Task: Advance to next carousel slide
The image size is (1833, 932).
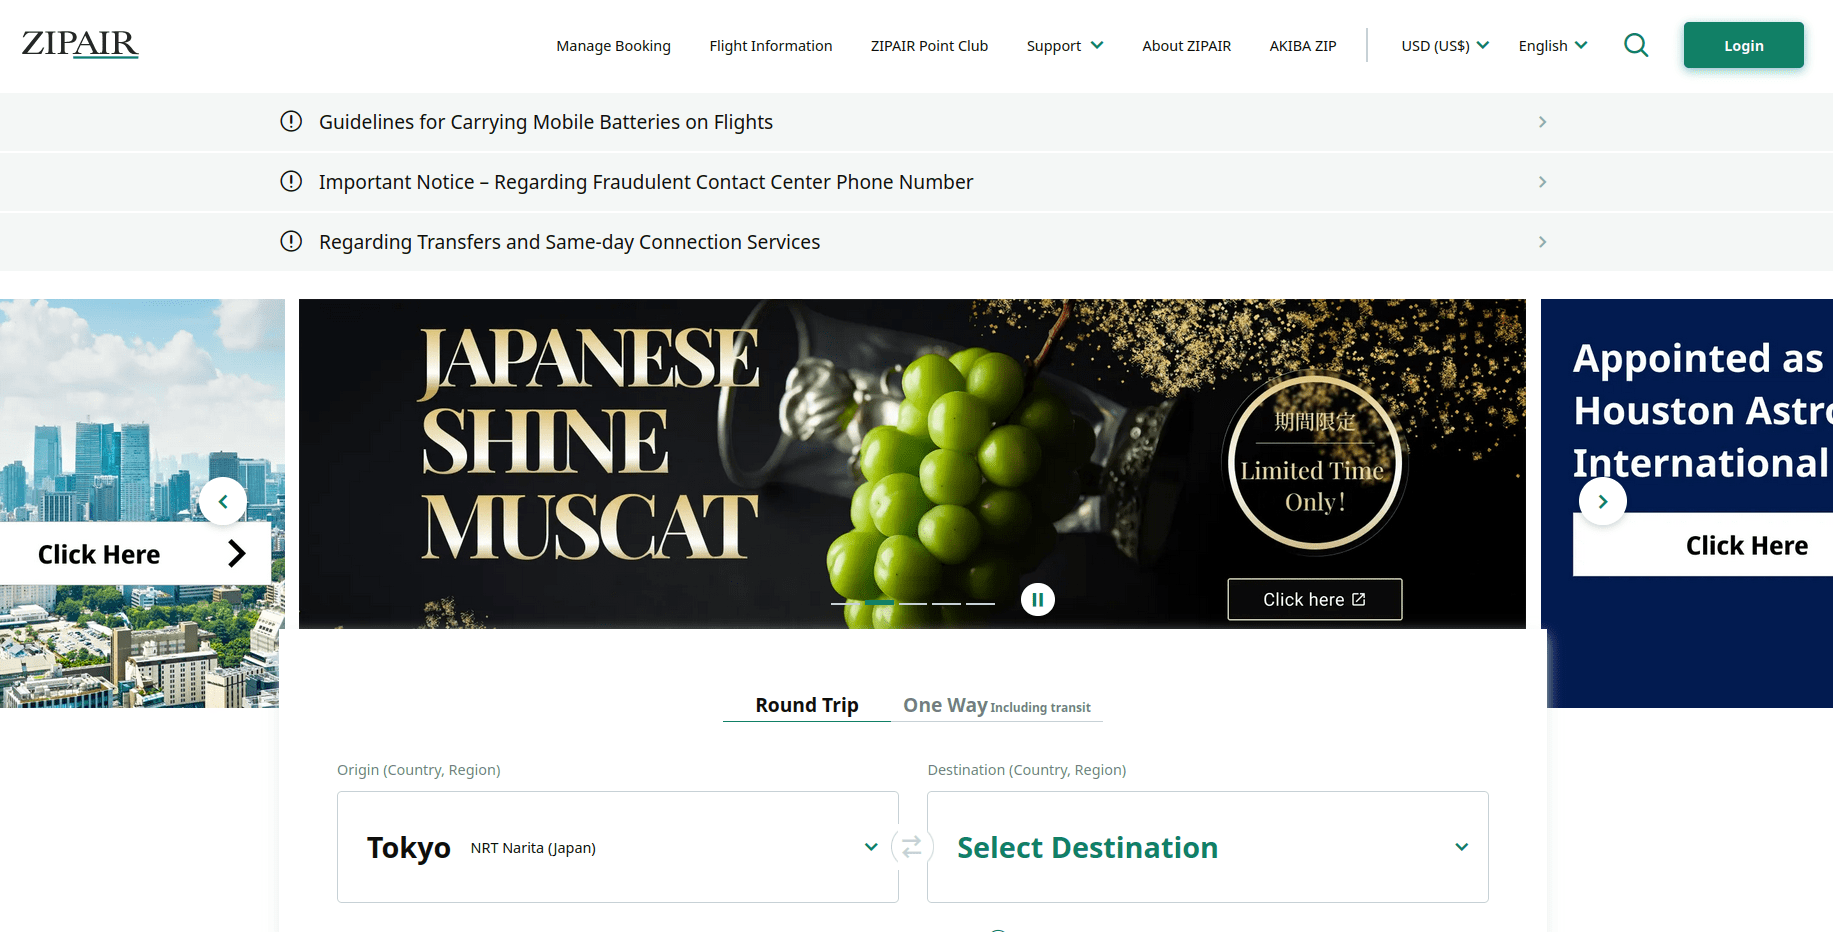Action: tap(1602, 501)
